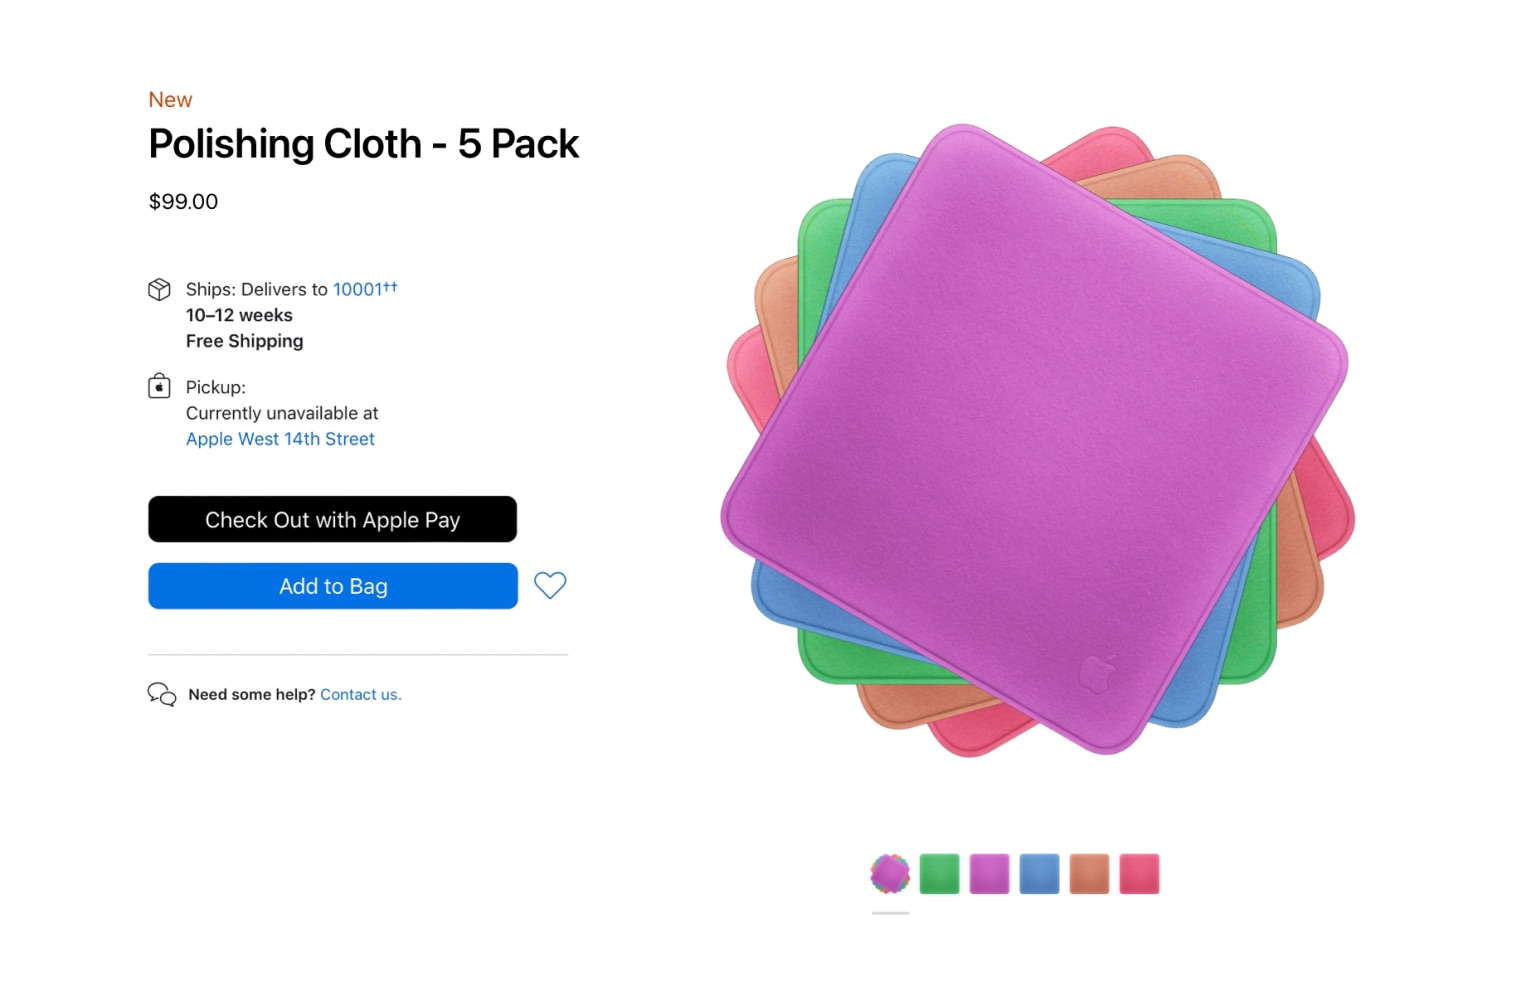Click the shipping box icon
1536x986 pixels.
click(x=159, y=290)
